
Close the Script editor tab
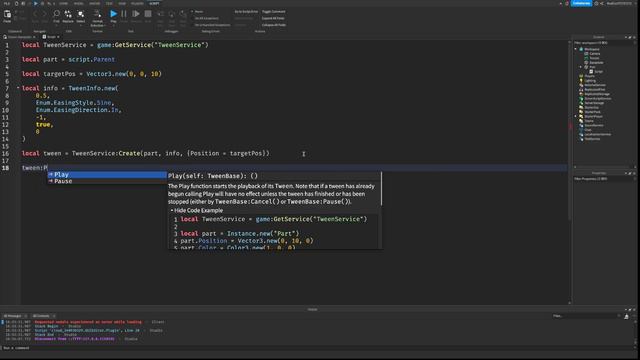pos(58,37)
